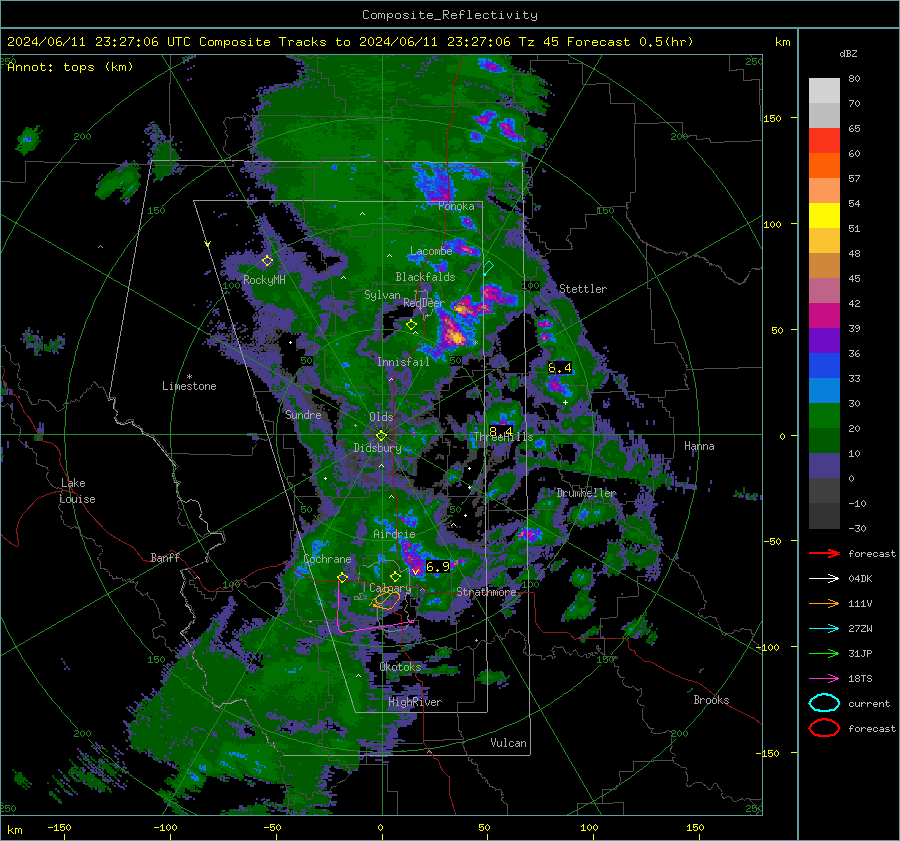900x841 pixels.
Task: Click the Sylvan town label
Action: (x=382, y=295)
